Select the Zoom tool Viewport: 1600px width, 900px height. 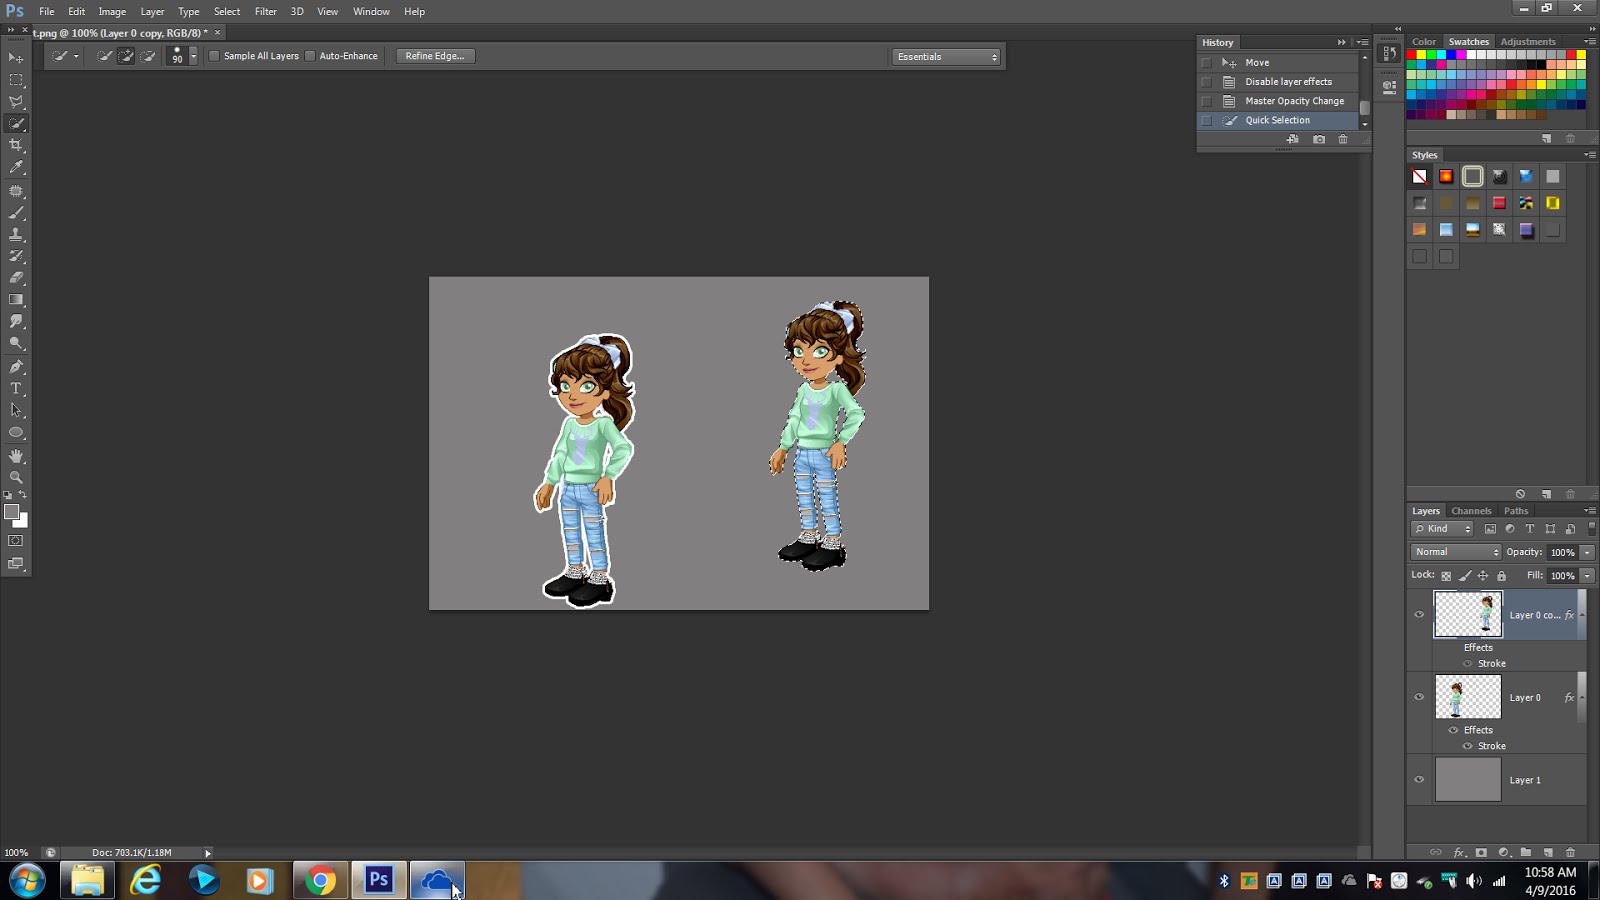(16, 478)
